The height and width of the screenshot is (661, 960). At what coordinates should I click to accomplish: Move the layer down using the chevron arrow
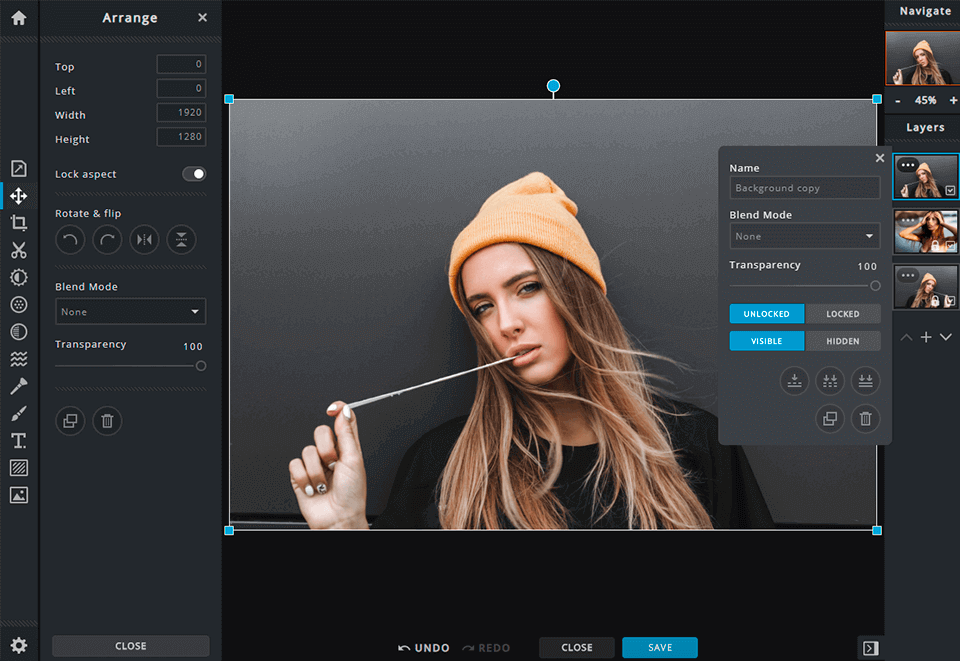click(x=946, y=337)
